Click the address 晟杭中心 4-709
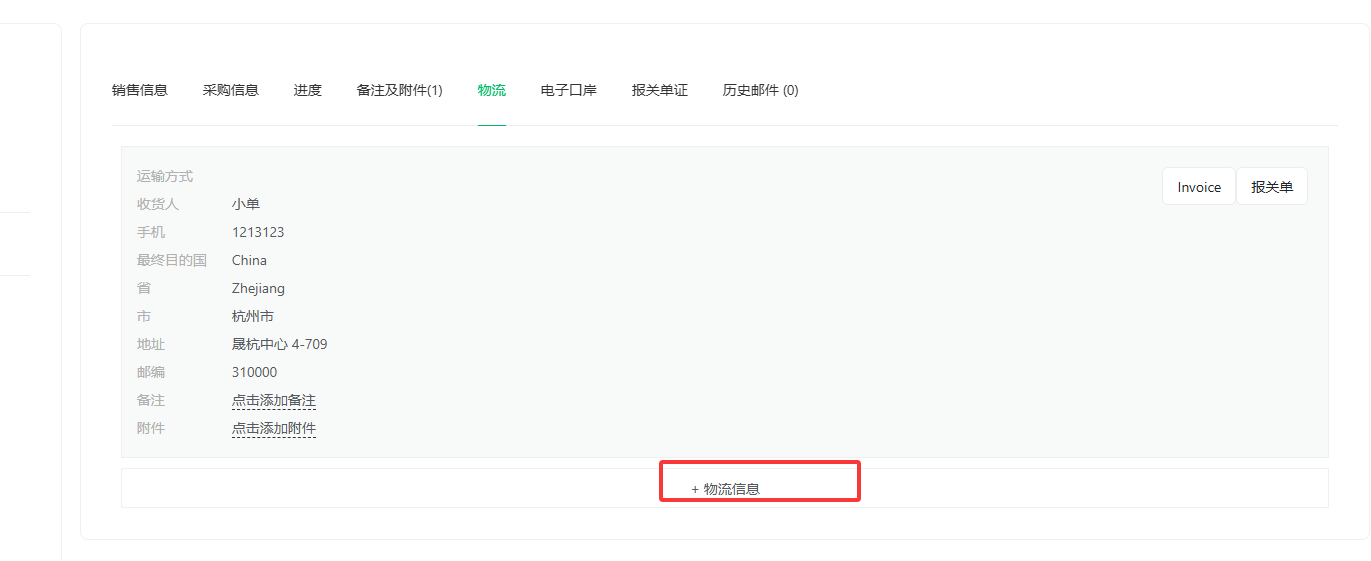 coord(280,344)
